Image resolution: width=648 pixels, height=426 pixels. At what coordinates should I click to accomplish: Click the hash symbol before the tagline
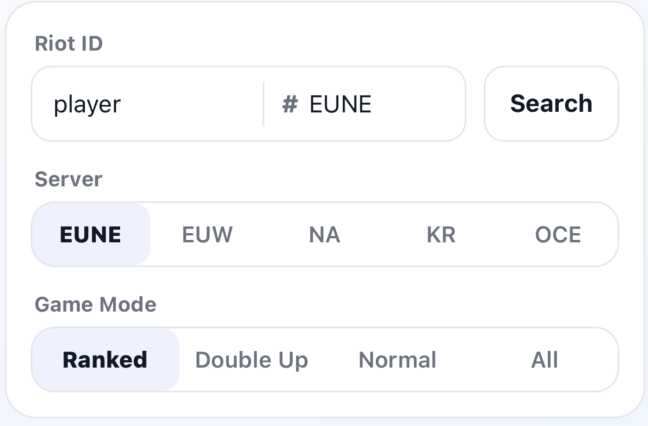(x=290, y=104)
